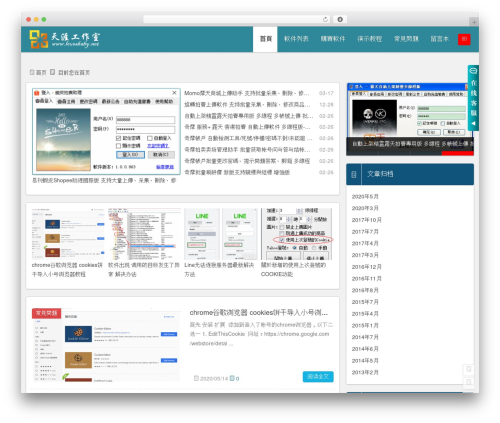Open the 自動上架 article in the list
Viewport: 500px width, 423px height.
pos(249,116)
